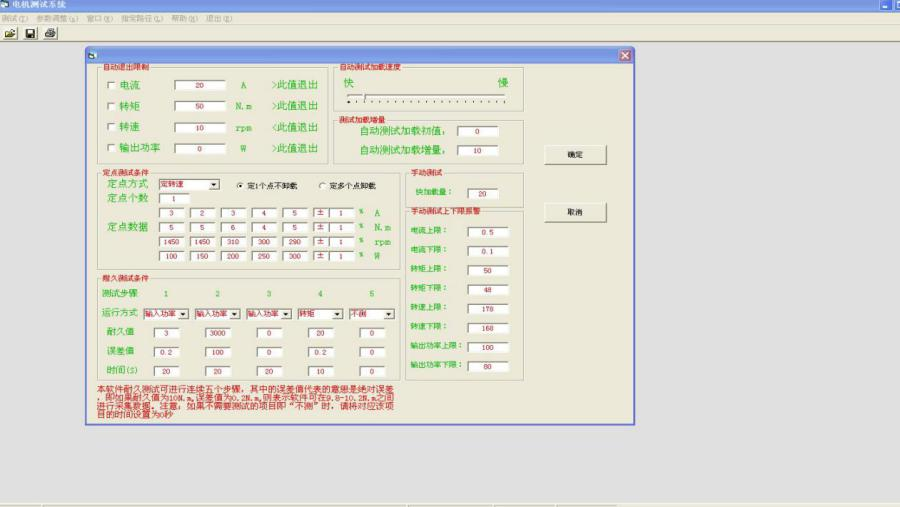The width and height of the screenshot is (900, 507).
Task: Expand step 5 dropdown showing 不测
Action: pos(388,314)
